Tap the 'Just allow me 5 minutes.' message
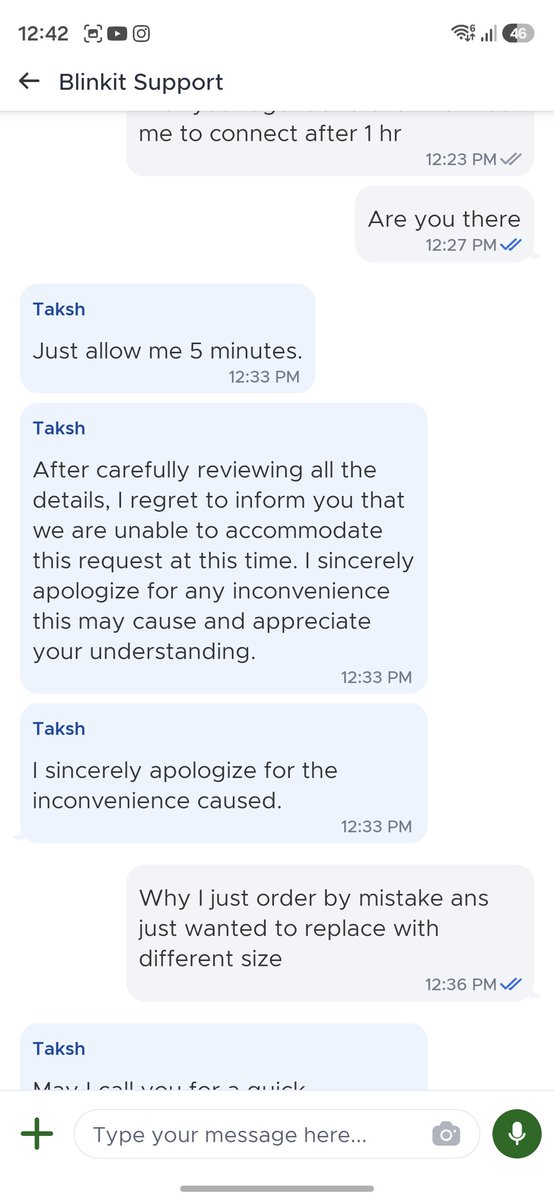This screenshot has height=1200, width=554. (167, 338)
